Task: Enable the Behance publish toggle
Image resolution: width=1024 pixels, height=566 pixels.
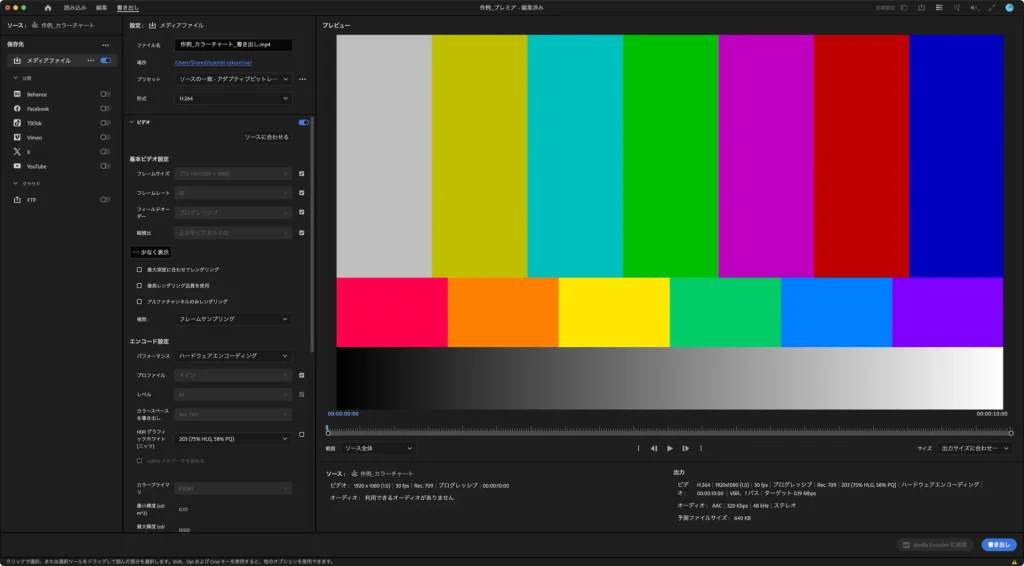Action: coord(105,94)
